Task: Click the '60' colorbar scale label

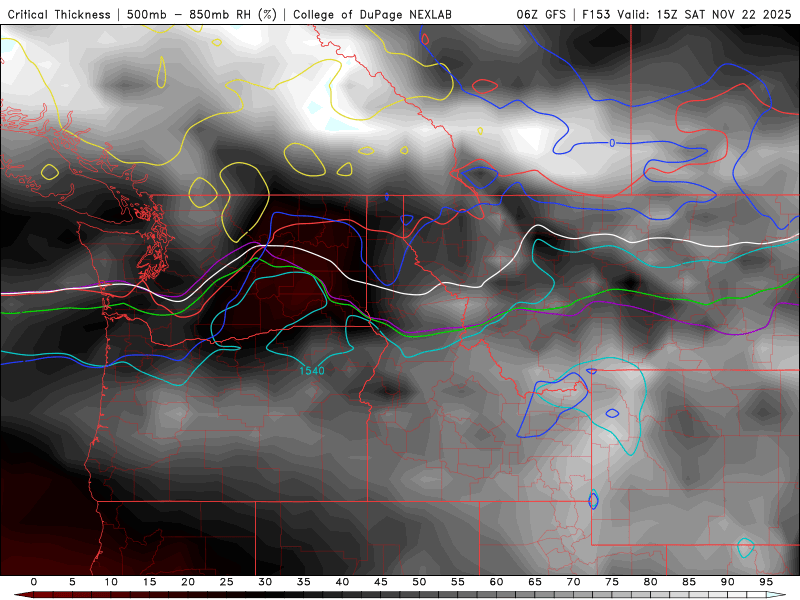Action: coord(496,582)
